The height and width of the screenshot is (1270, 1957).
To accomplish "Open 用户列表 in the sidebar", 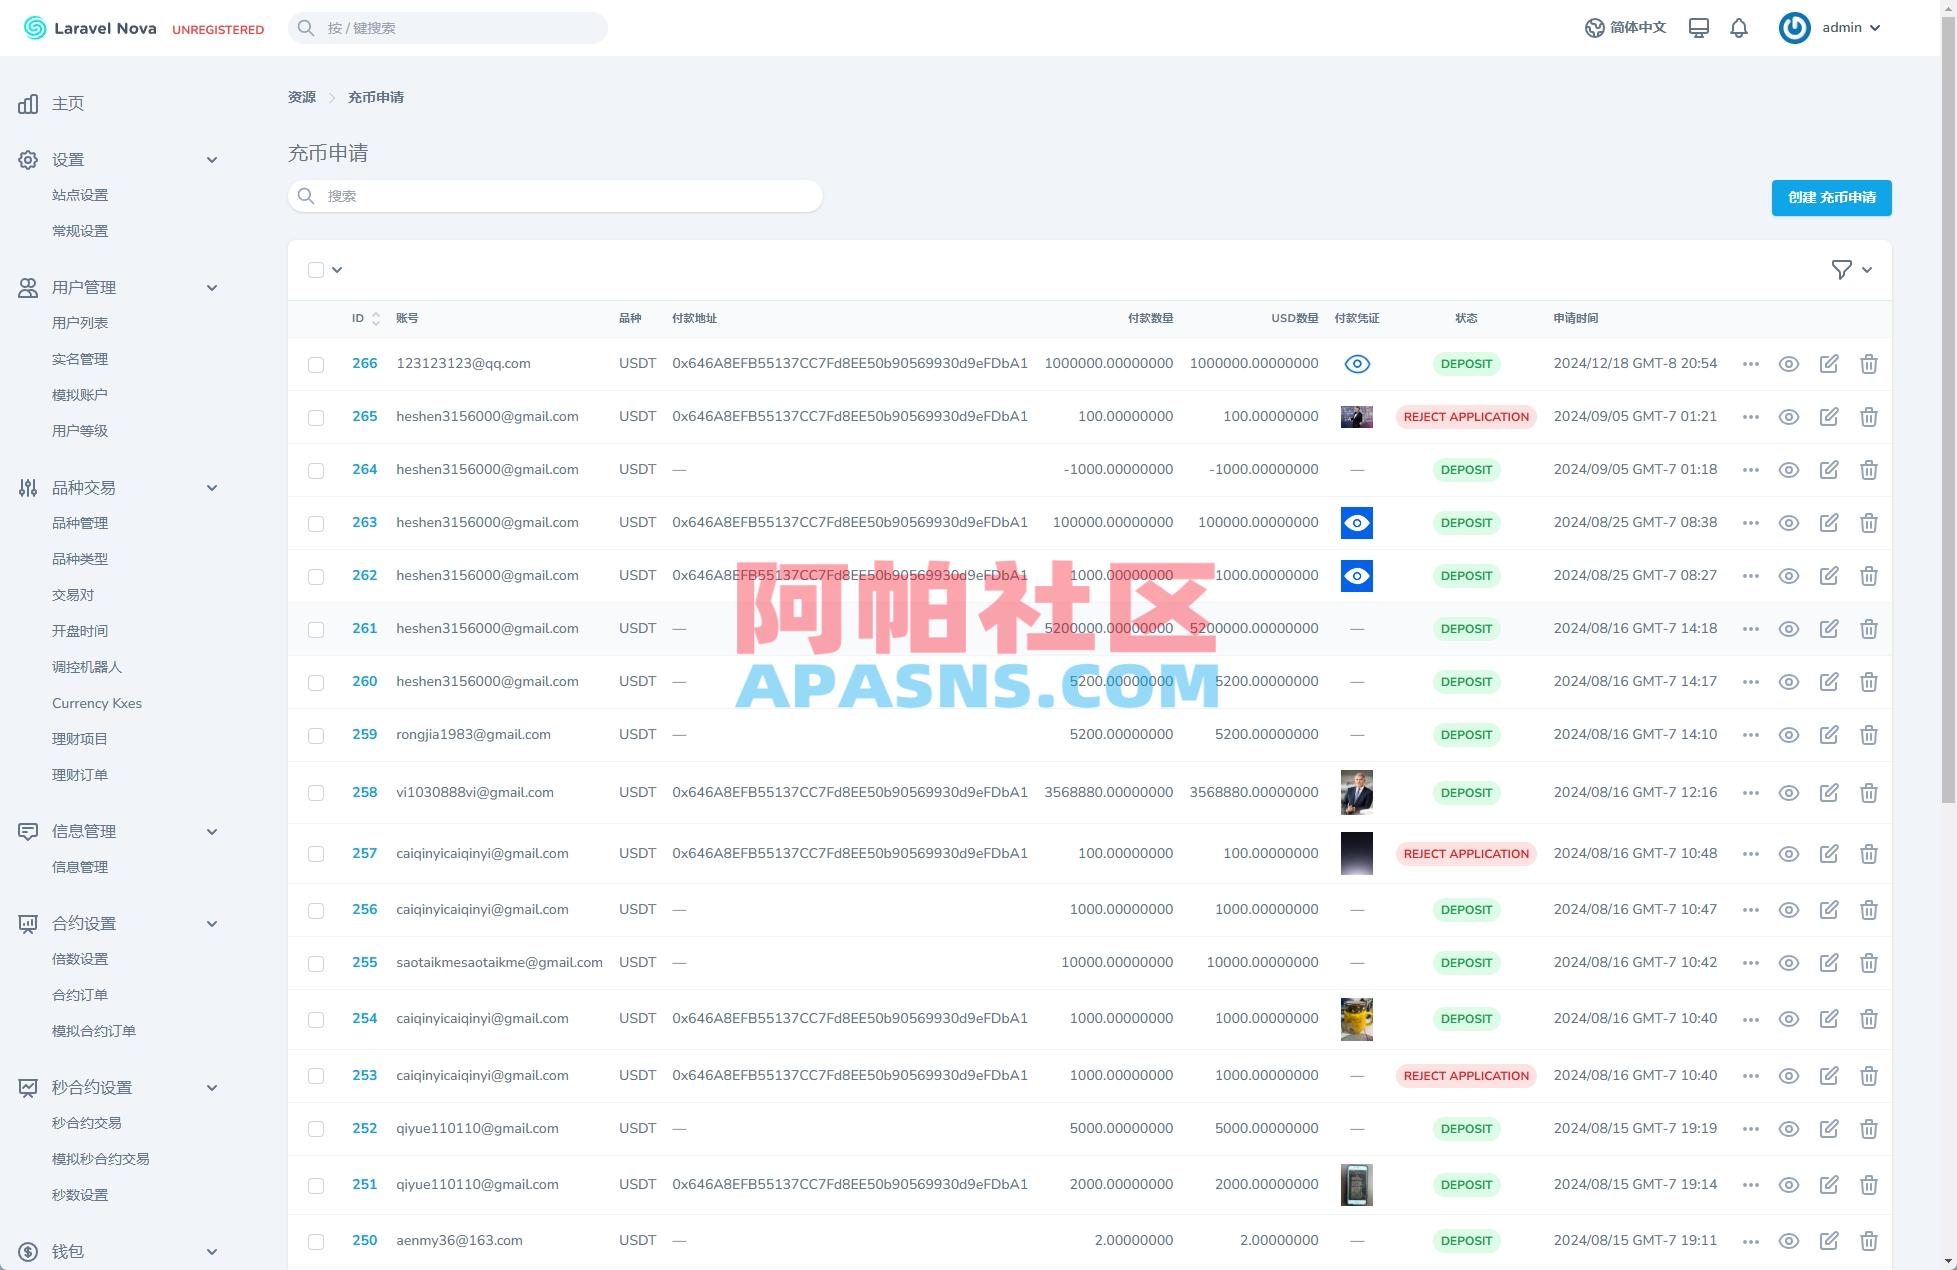I will [80, 322].
